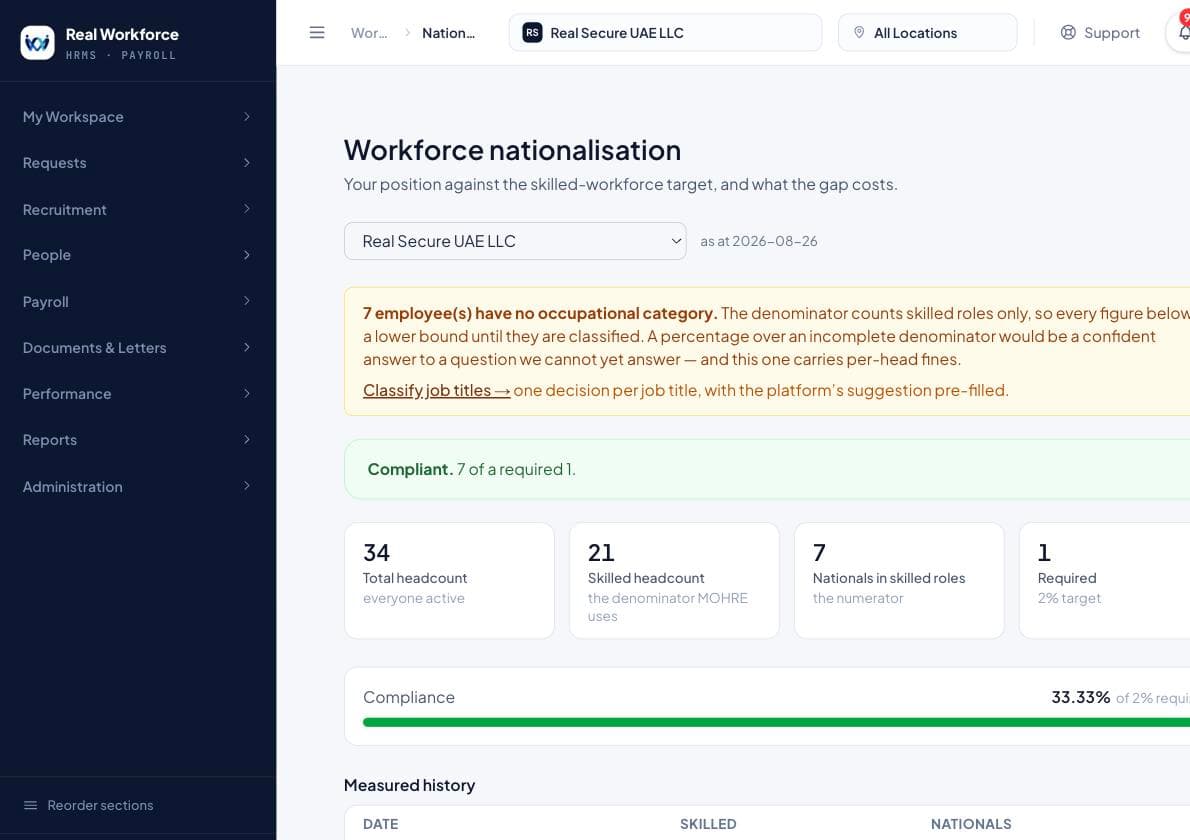This screenshot has height=840, width=1190.
Task: Click the RS company avatar badge
Action: (532, 33)
